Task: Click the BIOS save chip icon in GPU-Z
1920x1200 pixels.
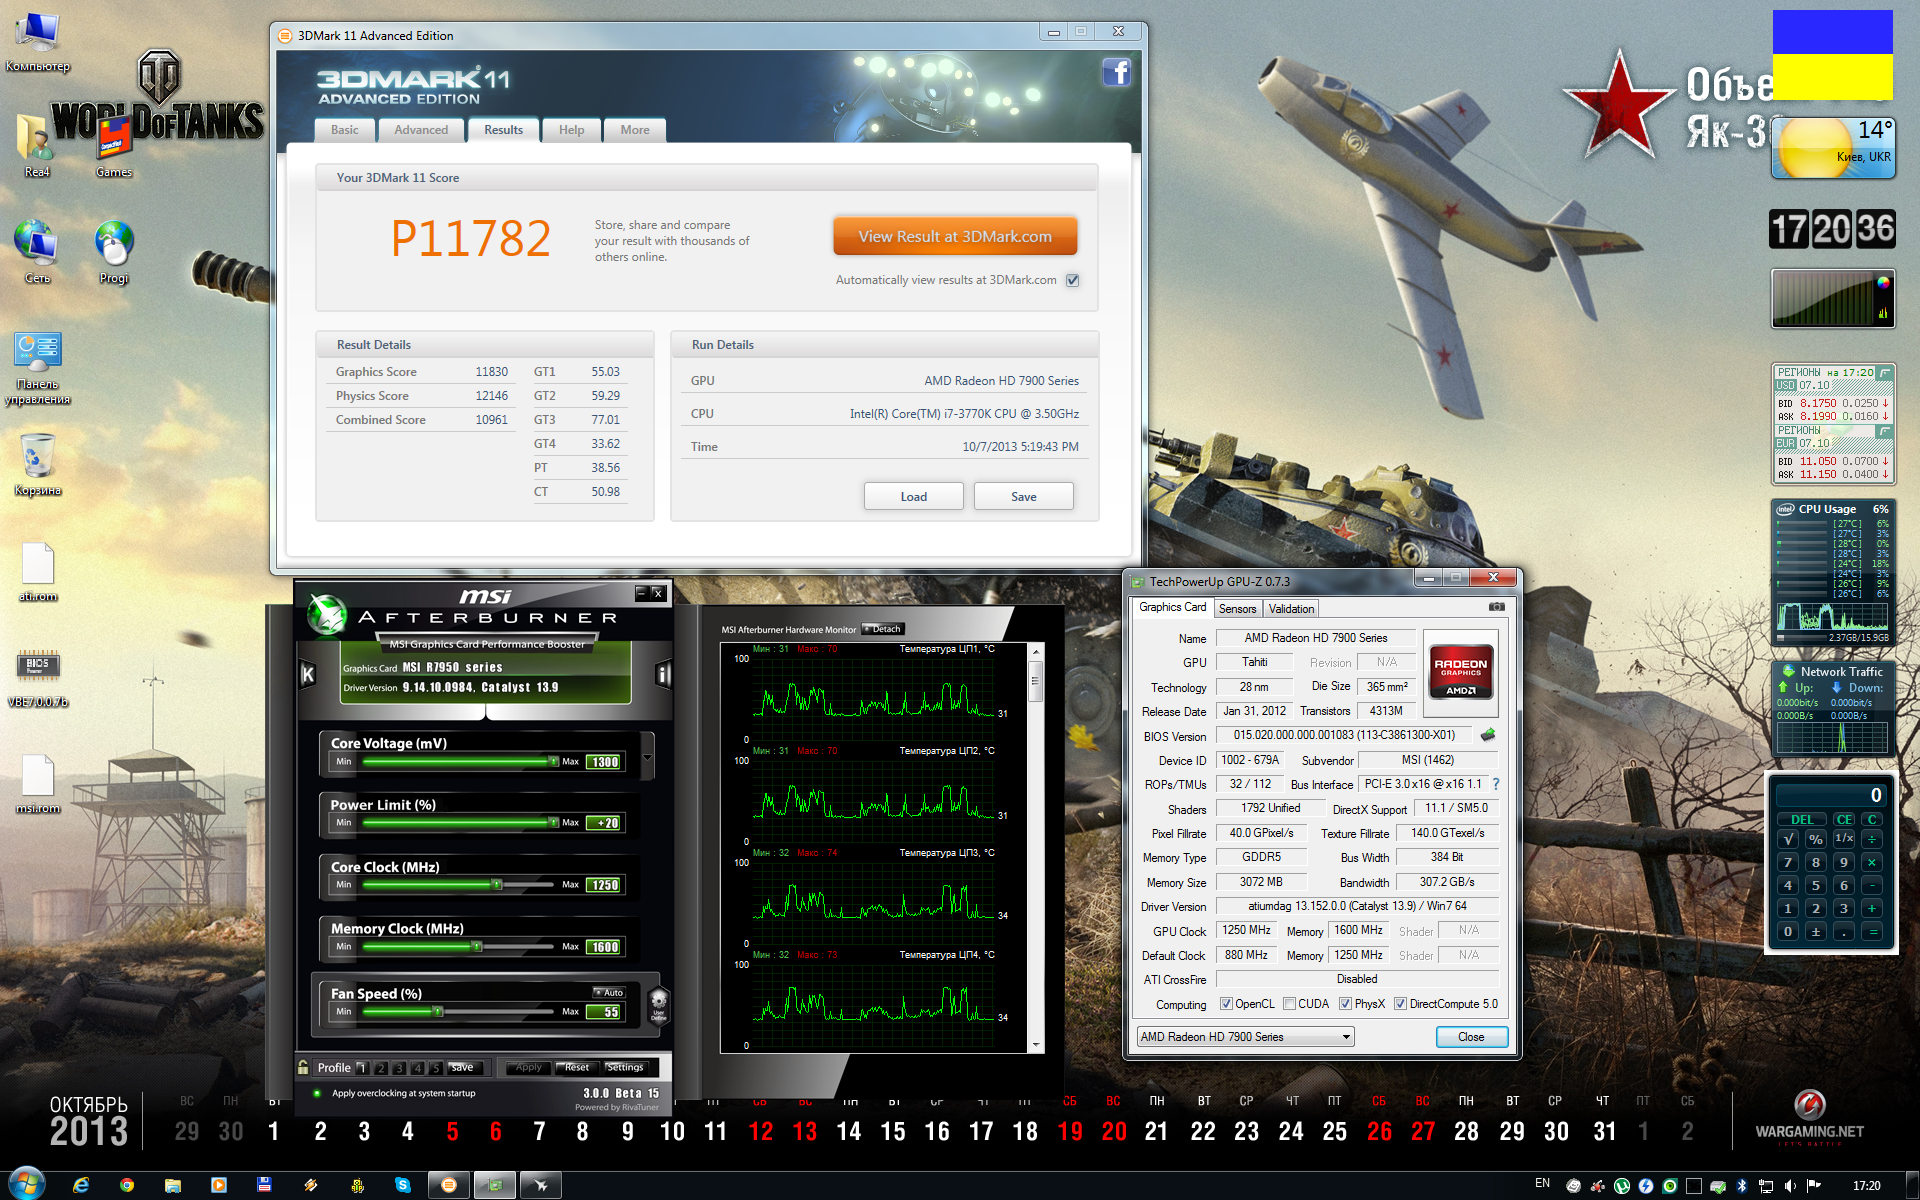Action: point(1488,735)
